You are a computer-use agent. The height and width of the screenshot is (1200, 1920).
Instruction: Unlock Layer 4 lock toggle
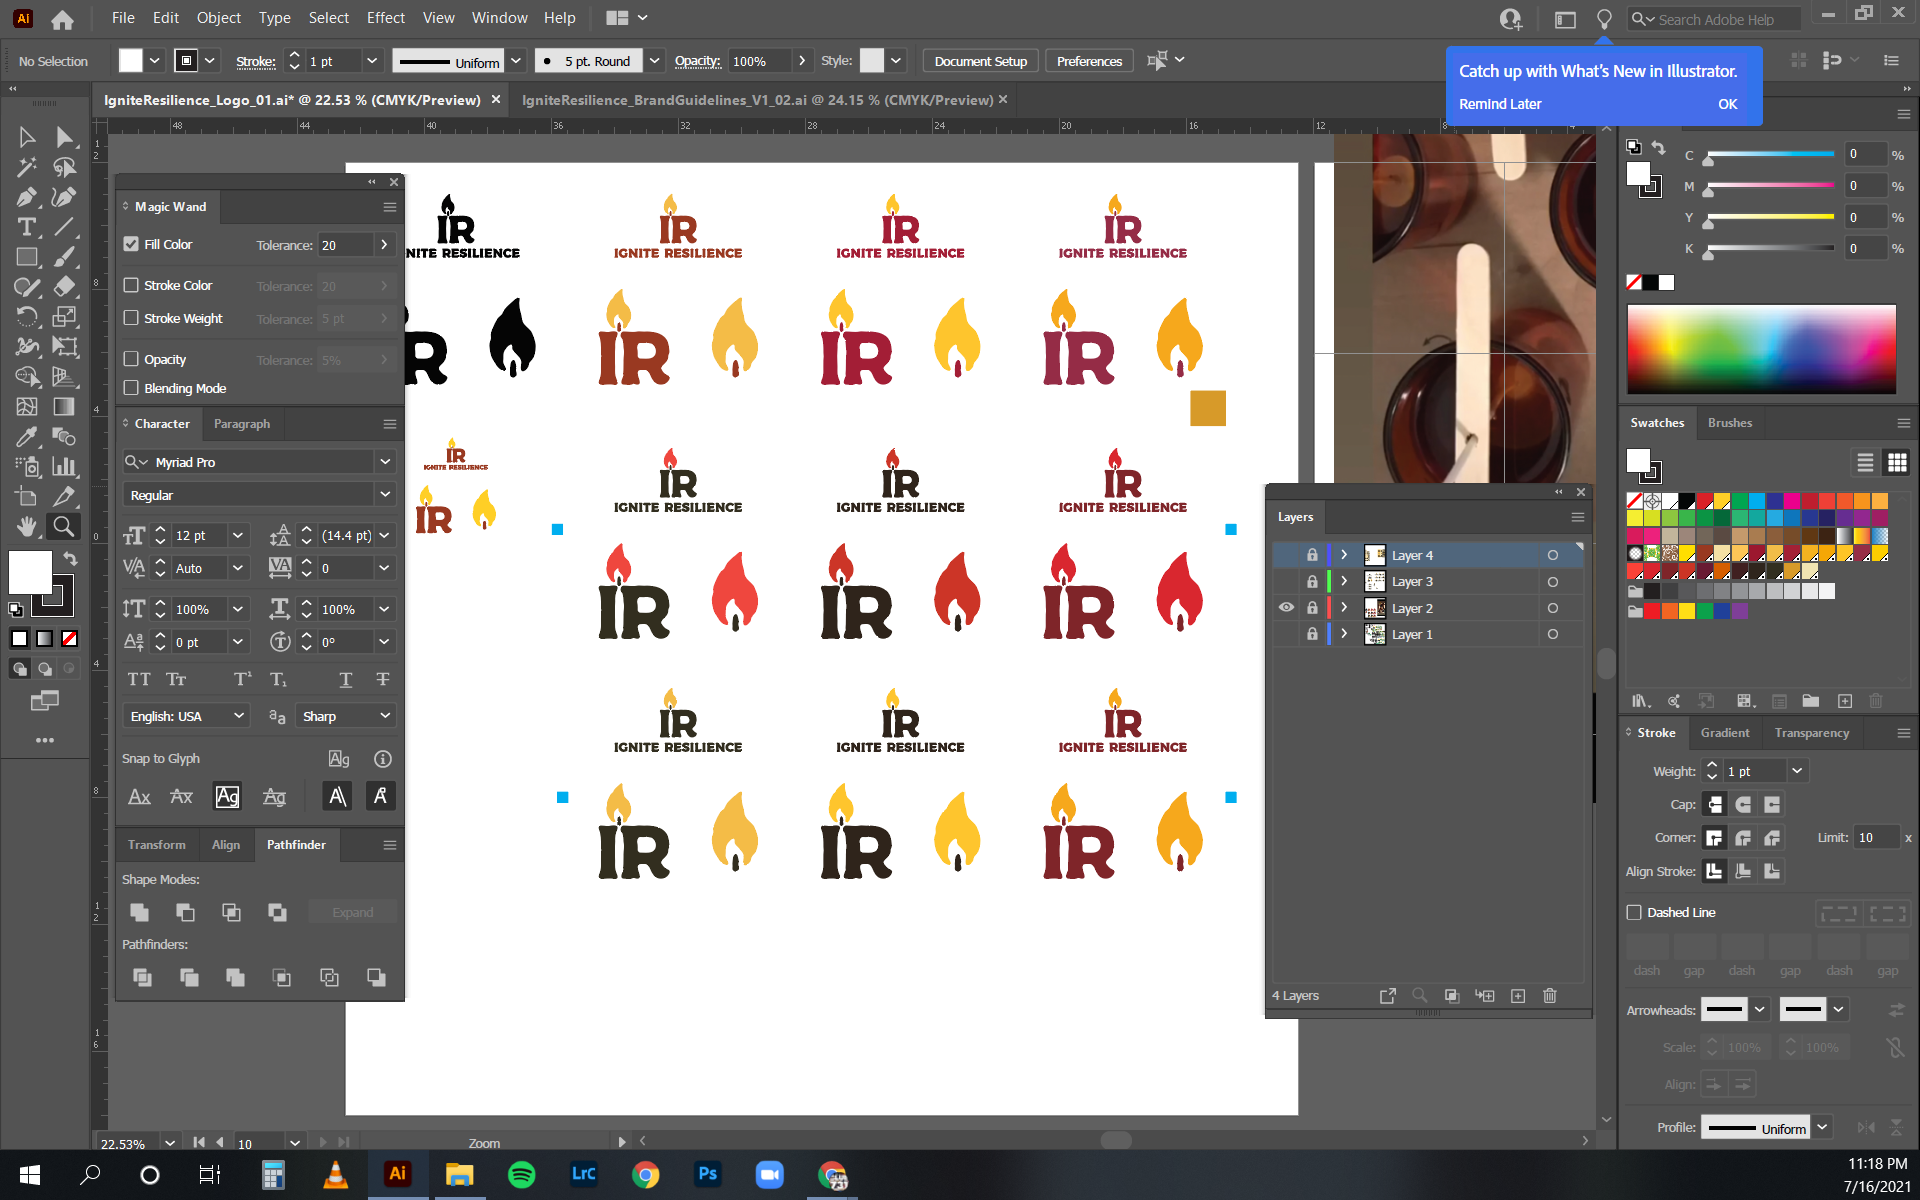[x=1312, y=555]
